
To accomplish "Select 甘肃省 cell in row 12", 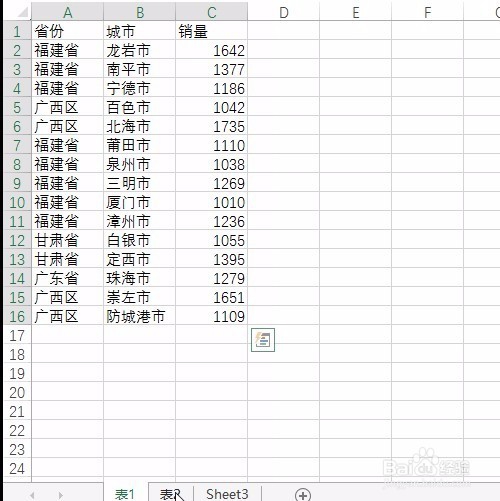I will (x=68, y=240).
